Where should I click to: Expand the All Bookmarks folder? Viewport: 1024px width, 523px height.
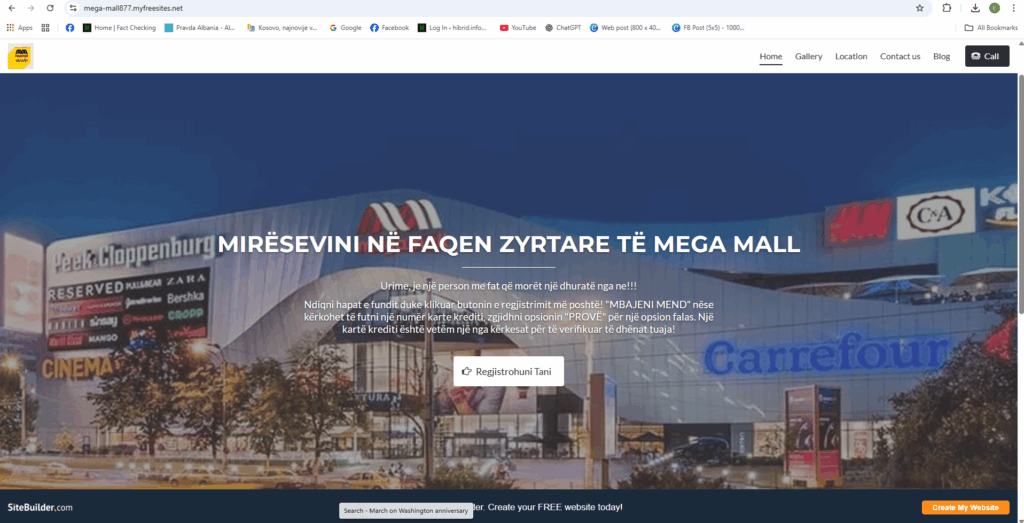[x=990, y=28]
